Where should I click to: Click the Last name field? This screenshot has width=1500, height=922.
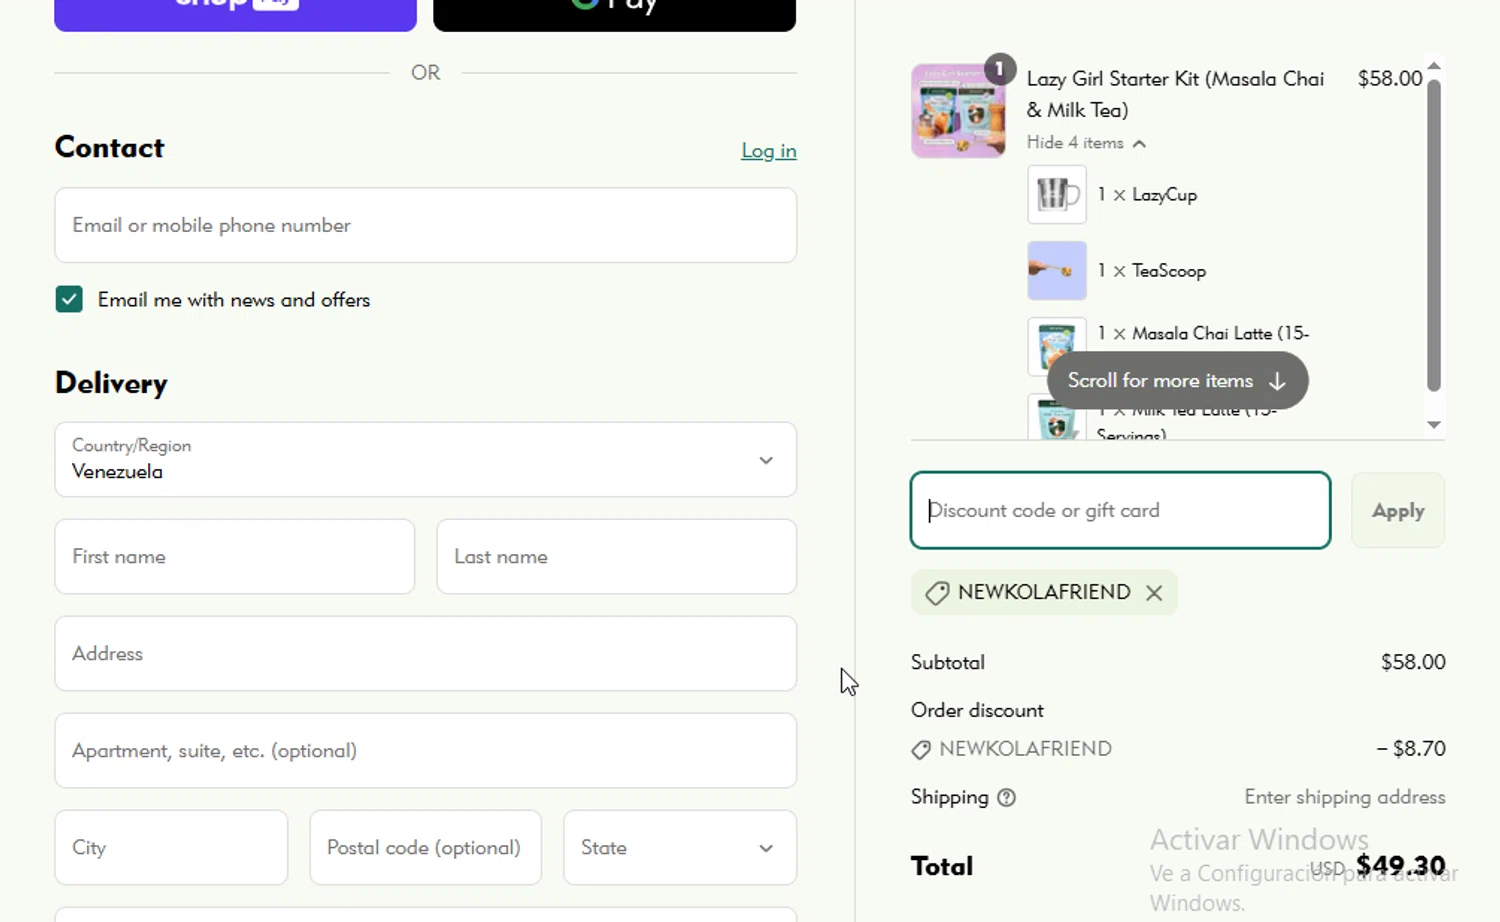click(616, 557)
